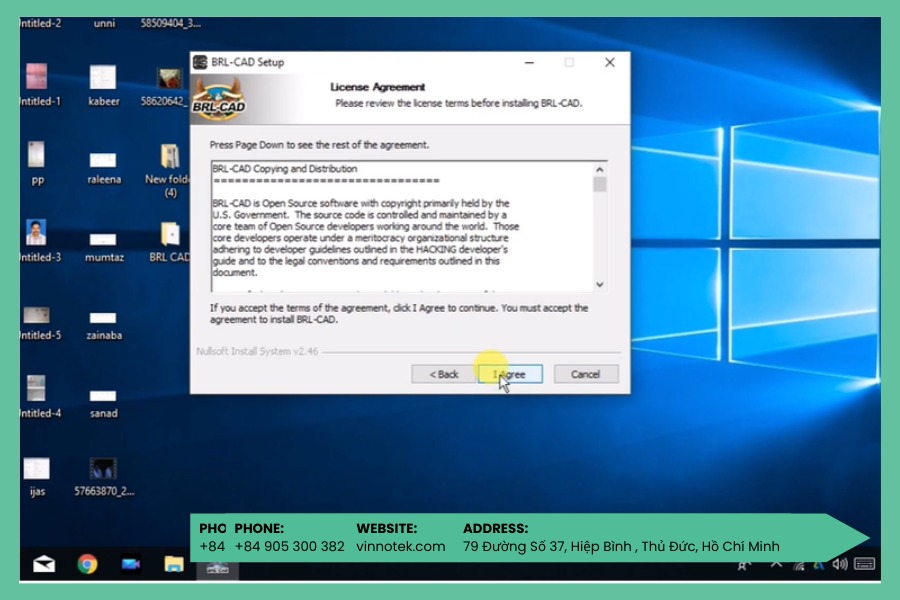900x600 pixels.
Task: Minimize the BRL-CAD Setup window
Action: [529, 63]
